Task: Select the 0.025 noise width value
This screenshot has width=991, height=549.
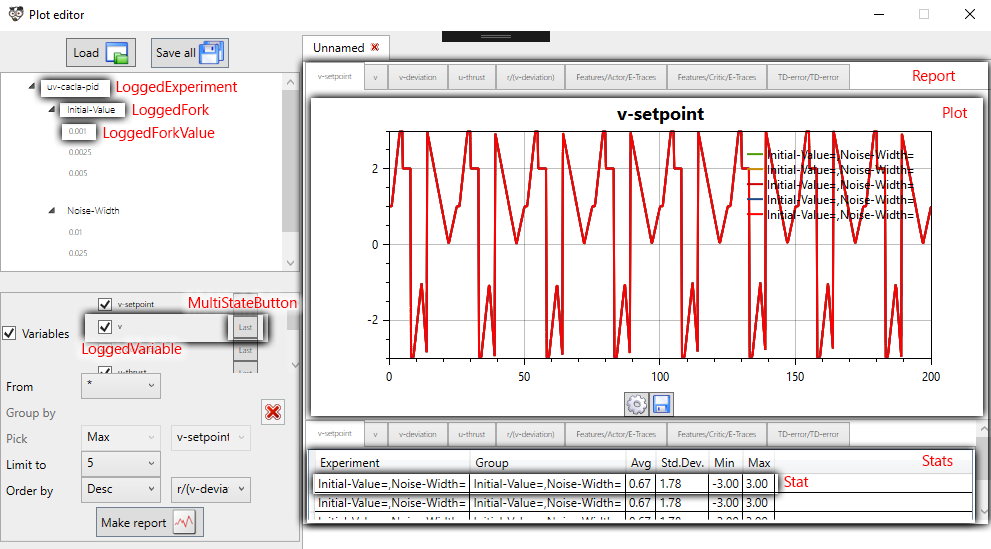Action: tap(78, 253)
